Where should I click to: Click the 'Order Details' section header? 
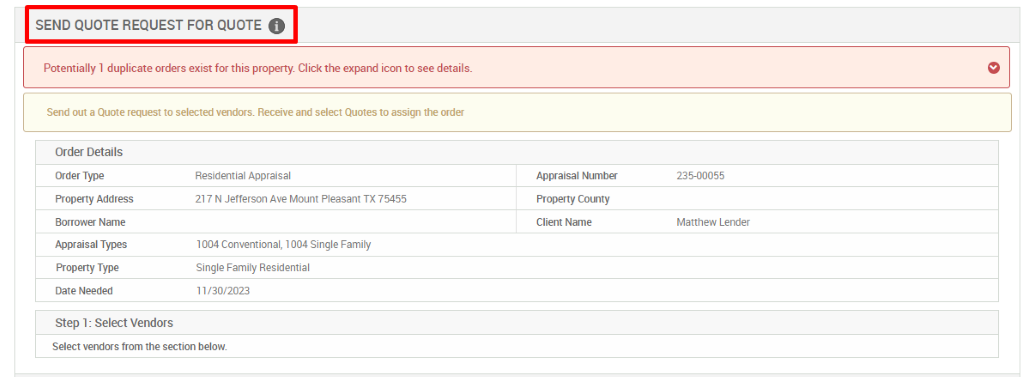click(89, 152)
